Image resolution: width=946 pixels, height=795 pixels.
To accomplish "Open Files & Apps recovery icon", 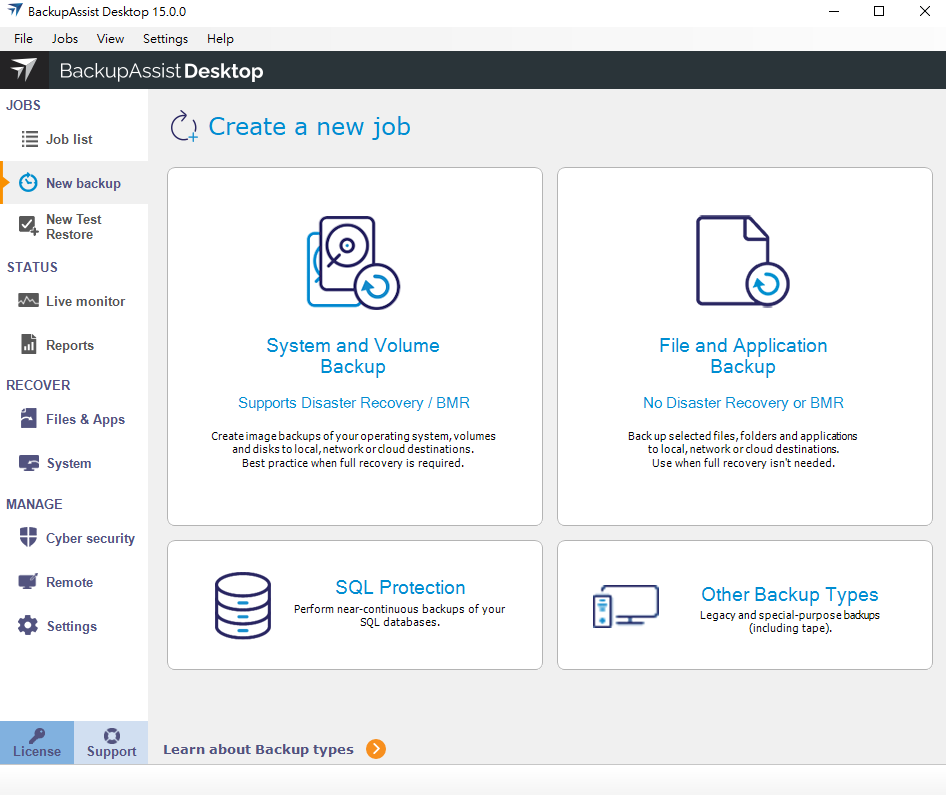I will [29, 419].
